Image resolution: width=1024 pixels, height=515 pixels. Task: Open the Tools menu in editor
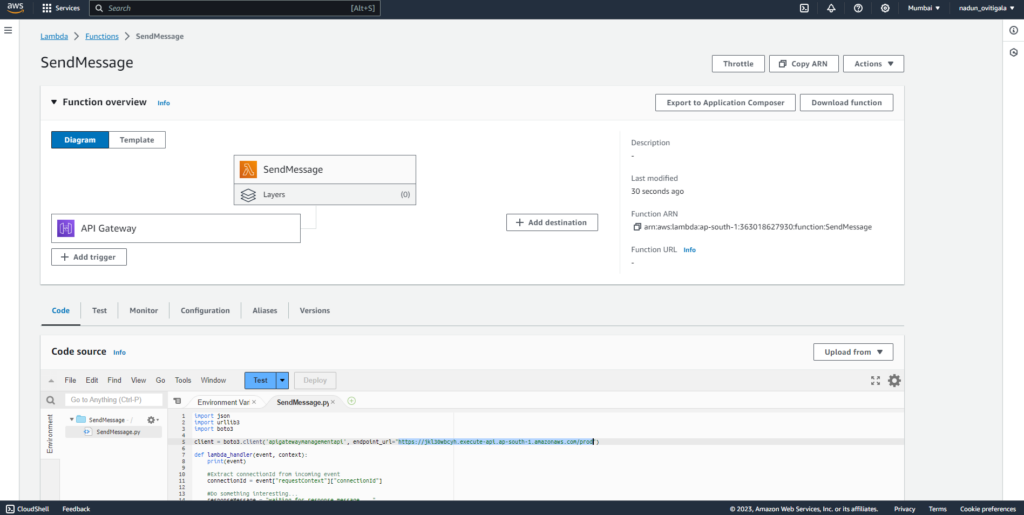(184, 381)
